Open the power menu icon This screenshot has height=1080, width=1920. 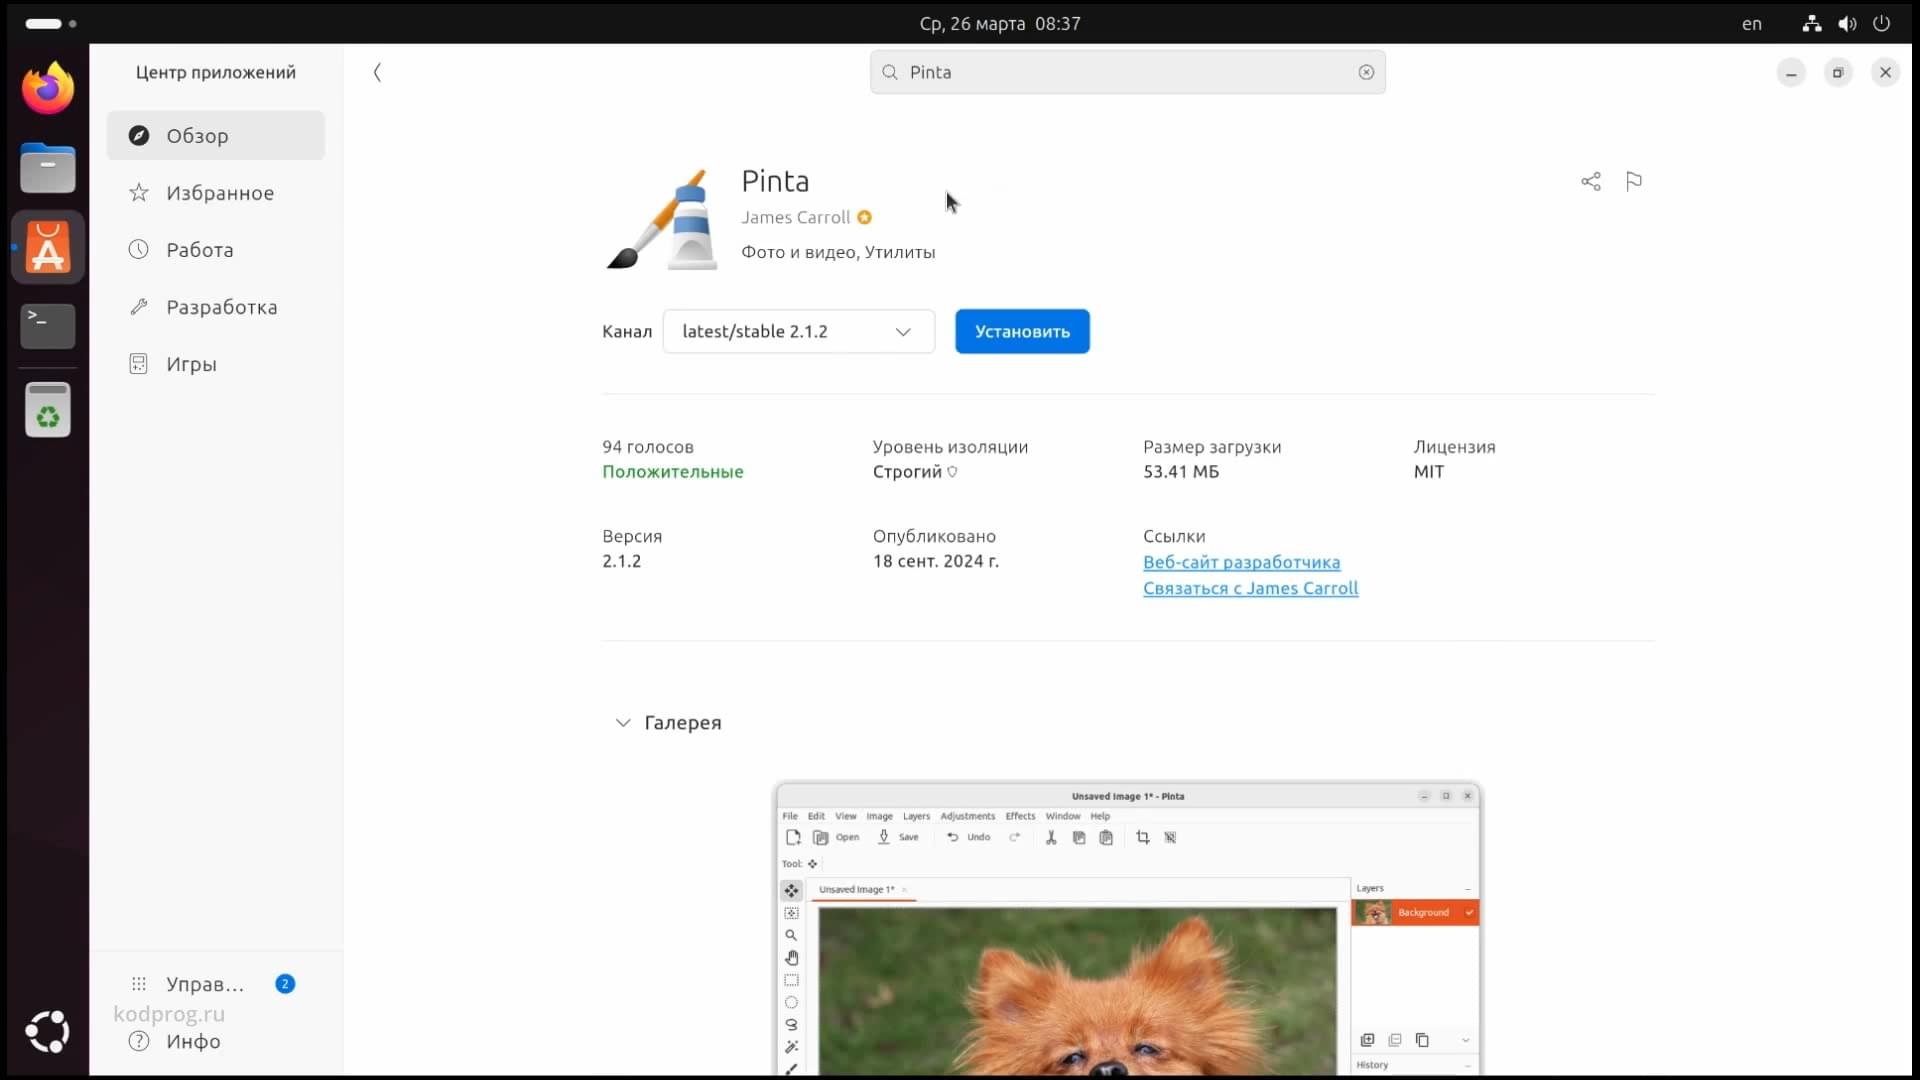click(x=1882, y=23)
